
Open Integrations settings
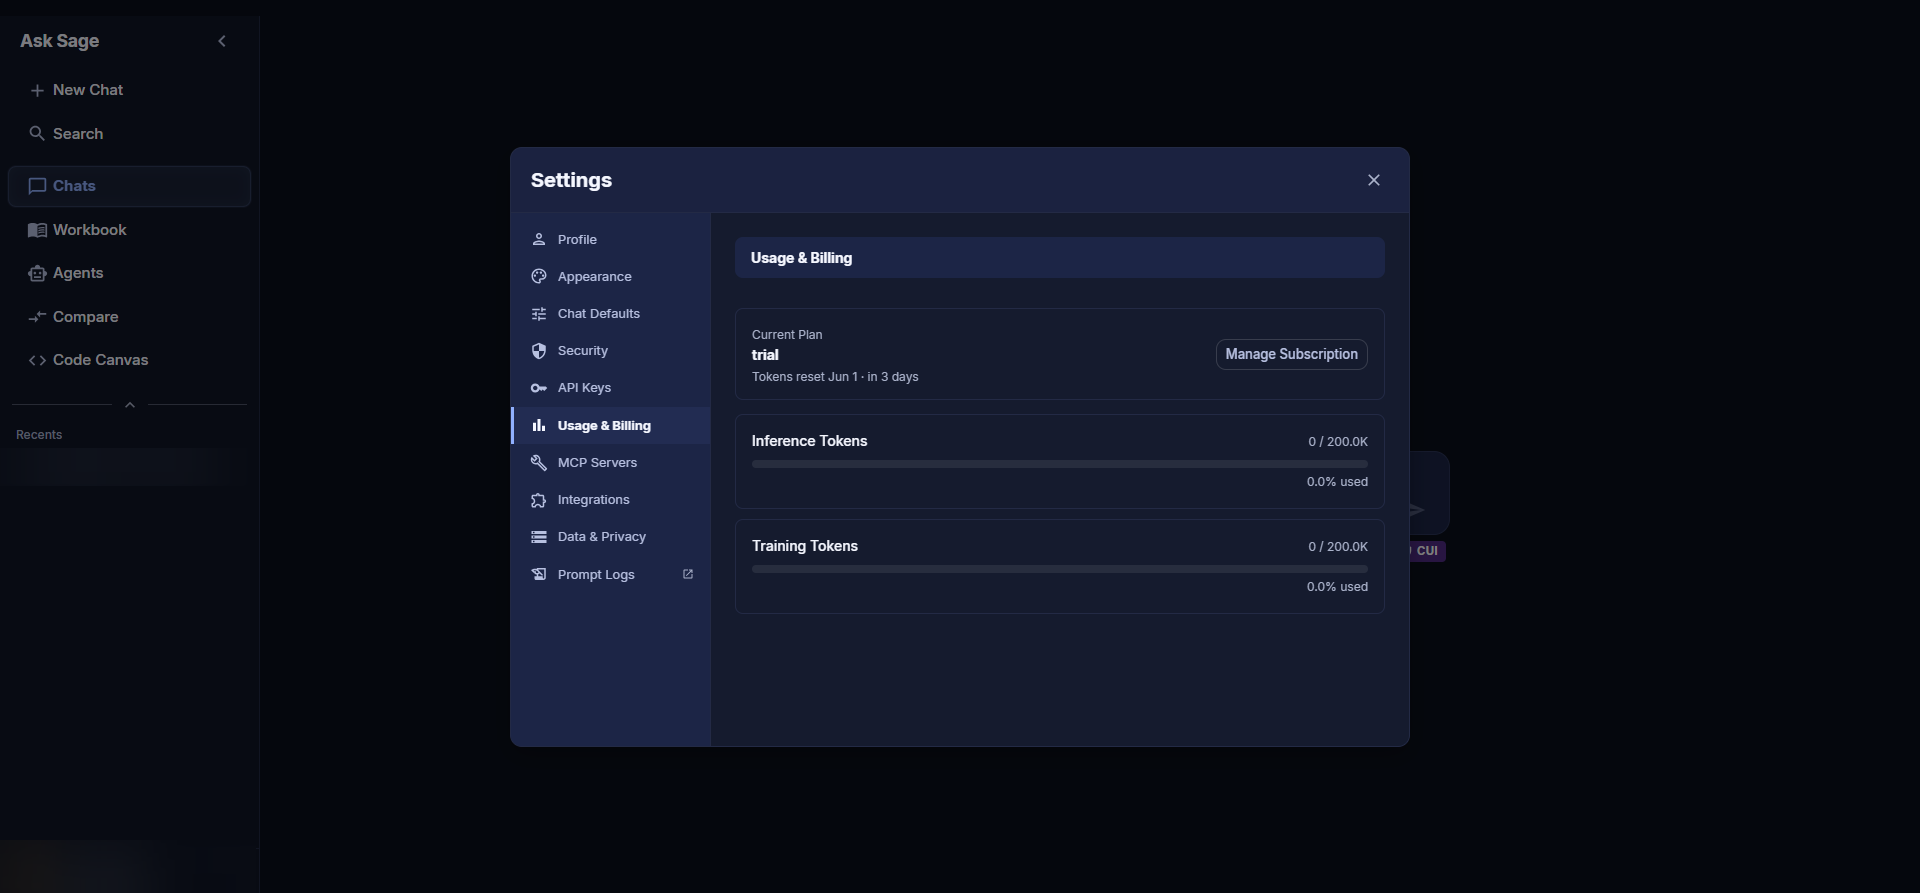tap(610, 500)
